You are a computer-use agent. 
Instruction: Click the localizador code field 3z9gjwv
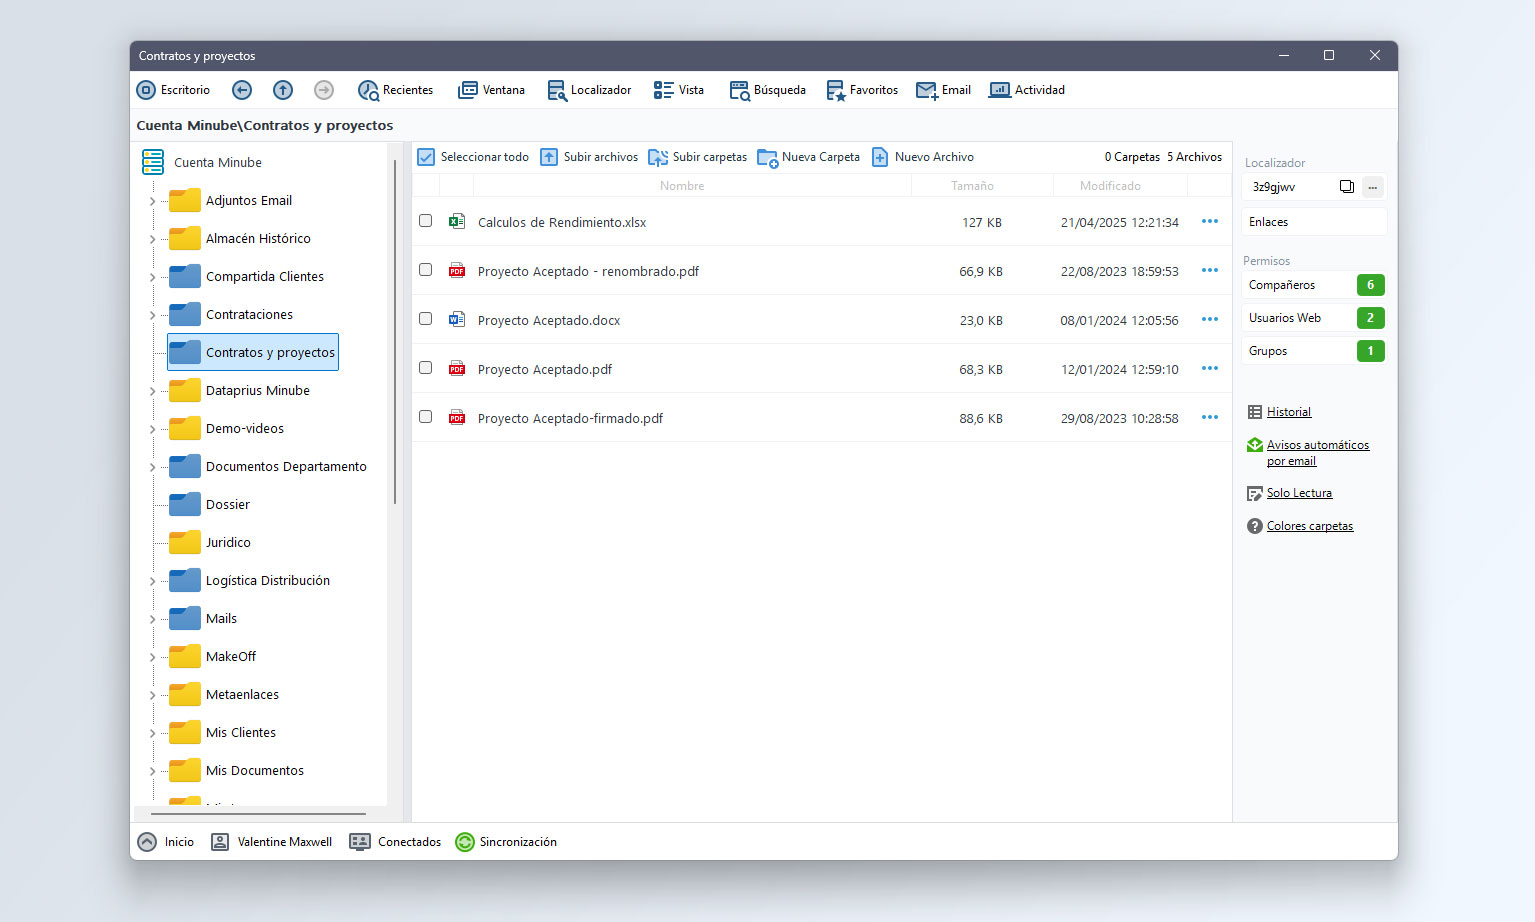tap(1290, 187)
